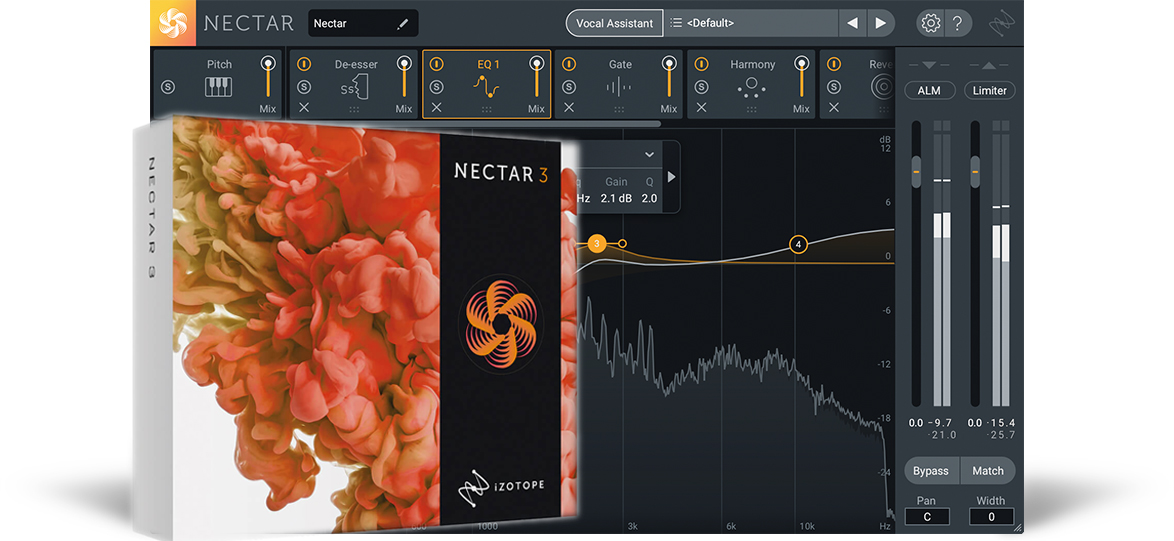Click the Harmony Mix slider knob
The height and width of the screenshot is (541, 1174).
(x=802, y=64)
